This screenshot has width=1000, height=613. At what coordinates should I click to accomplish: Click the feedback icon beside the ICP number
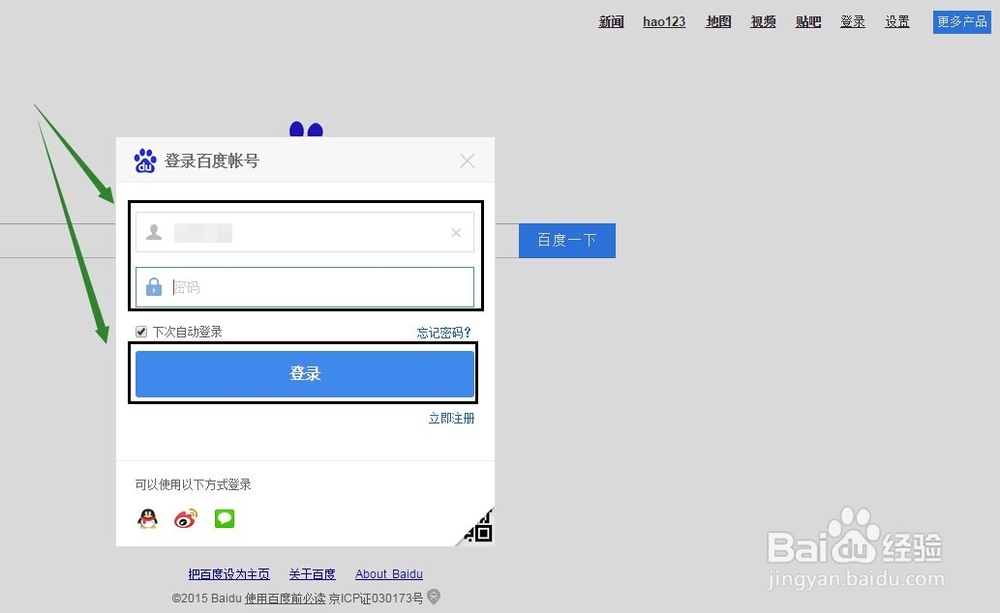pos(433,596)
